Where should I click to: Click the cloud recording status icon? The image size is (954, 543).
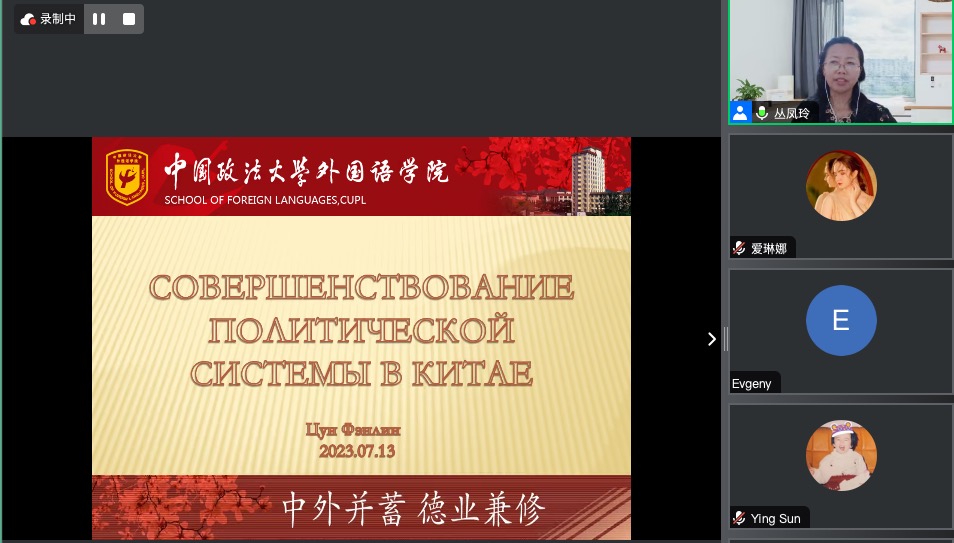[x=28, y=19]
